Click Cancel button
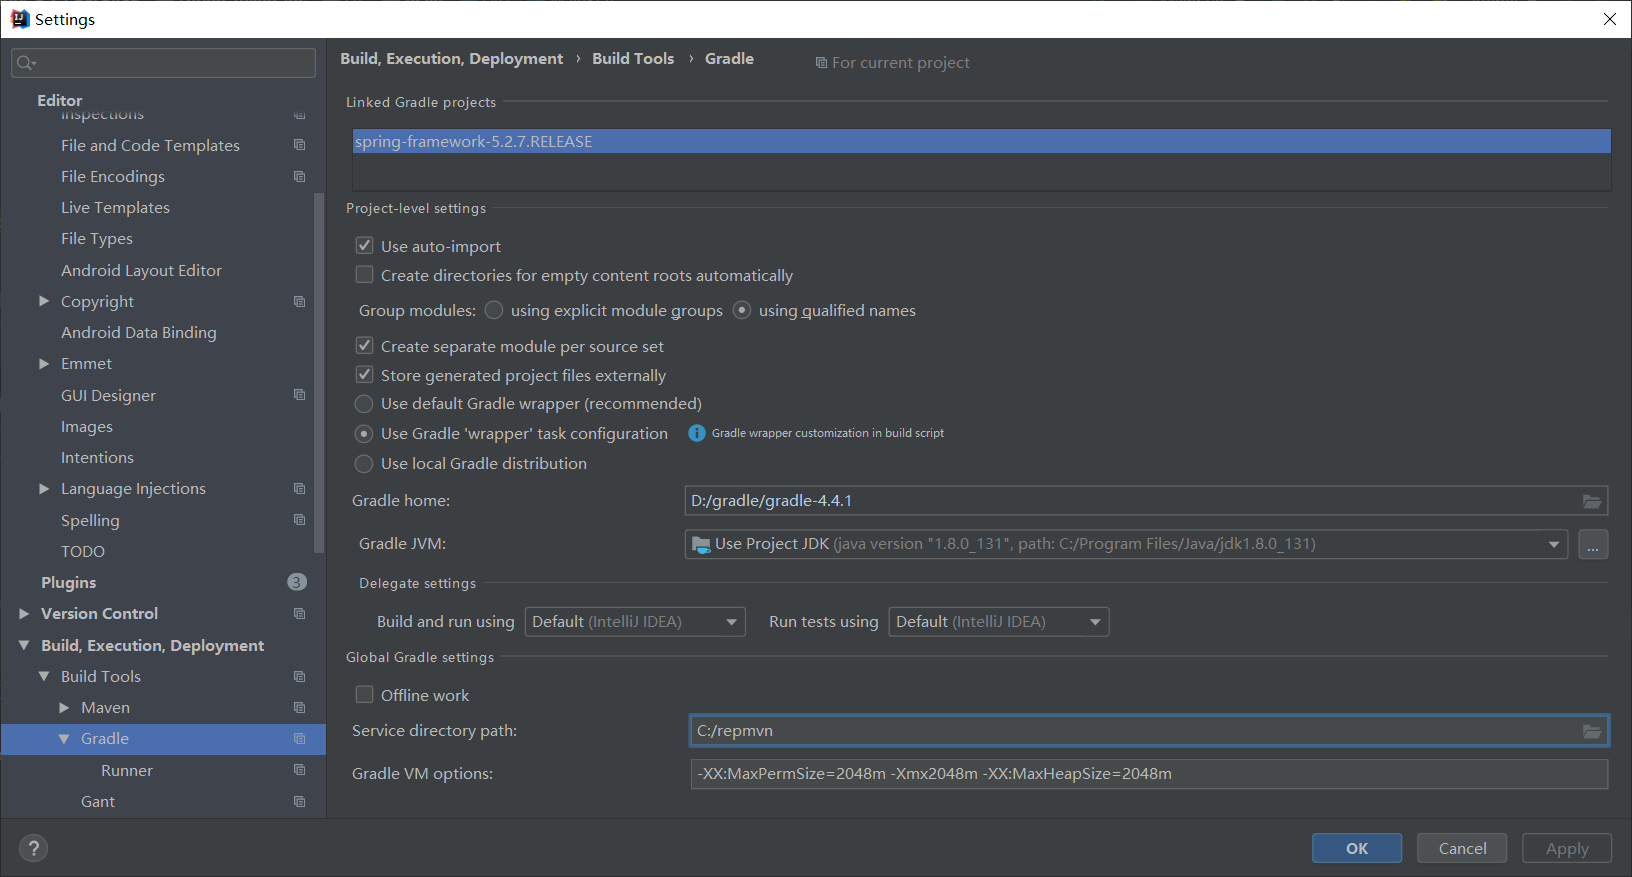This screenshot has width=1632, height=877. point(1462,848)
